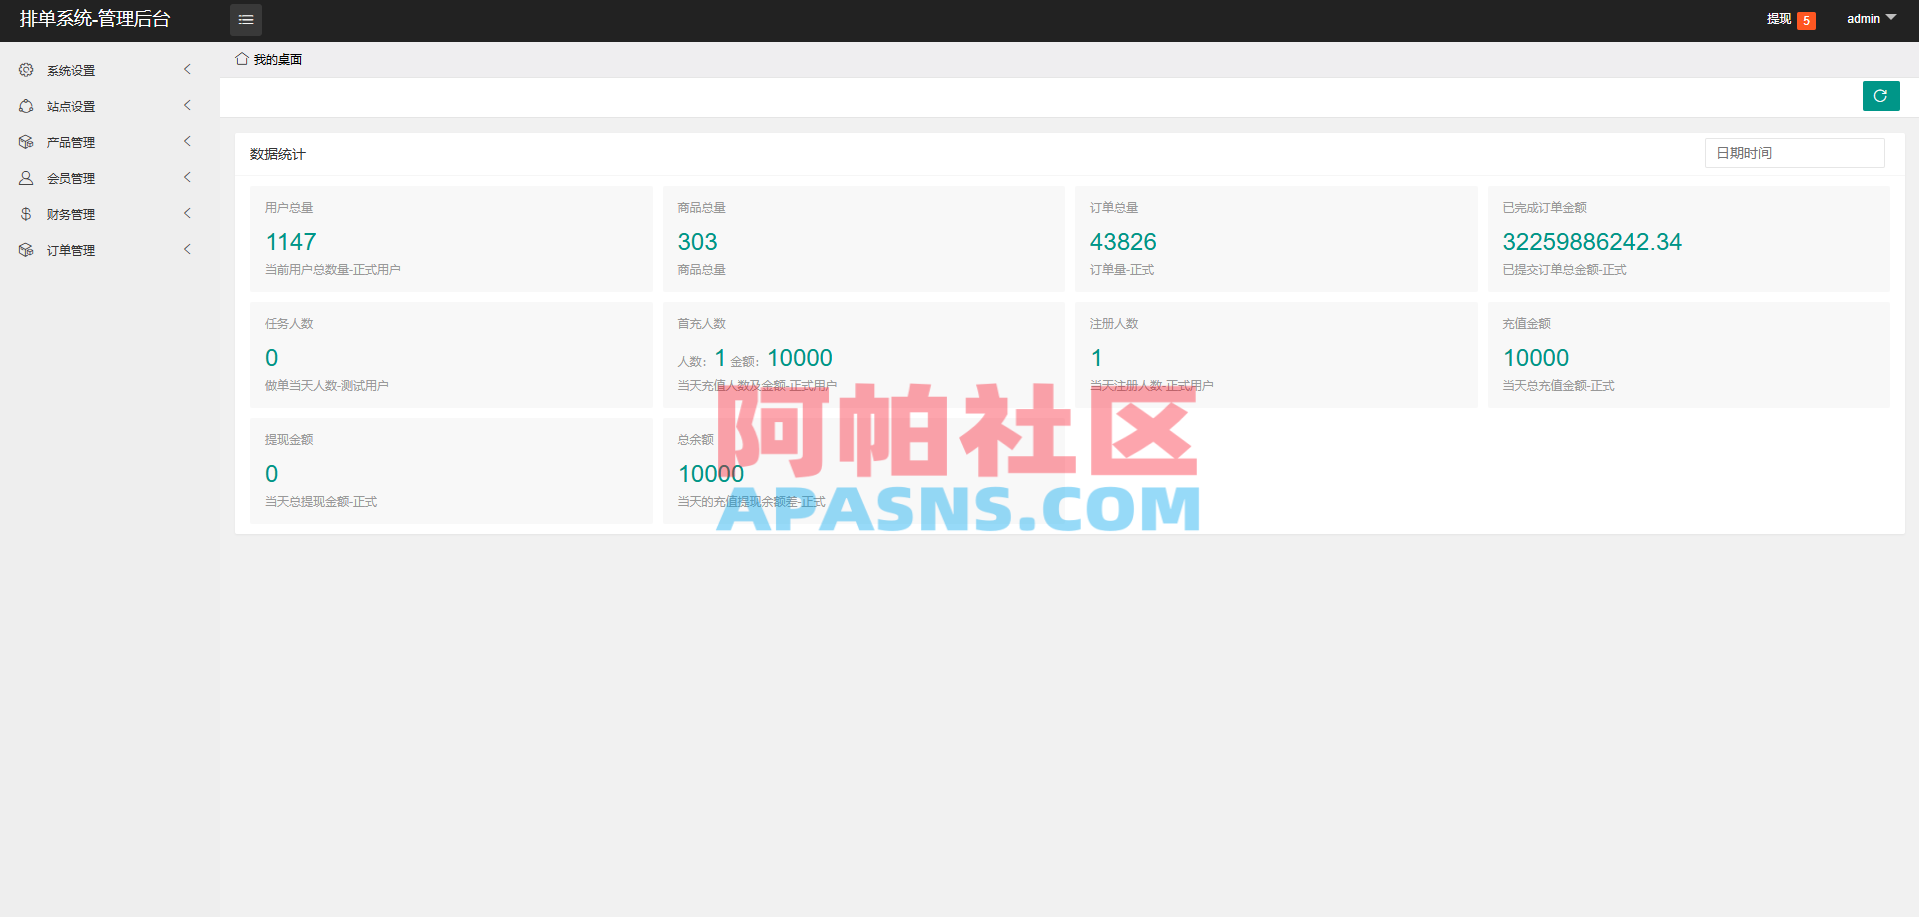
Task: Open 产品管理 via its box icon
Action: (x=25, y=141)
